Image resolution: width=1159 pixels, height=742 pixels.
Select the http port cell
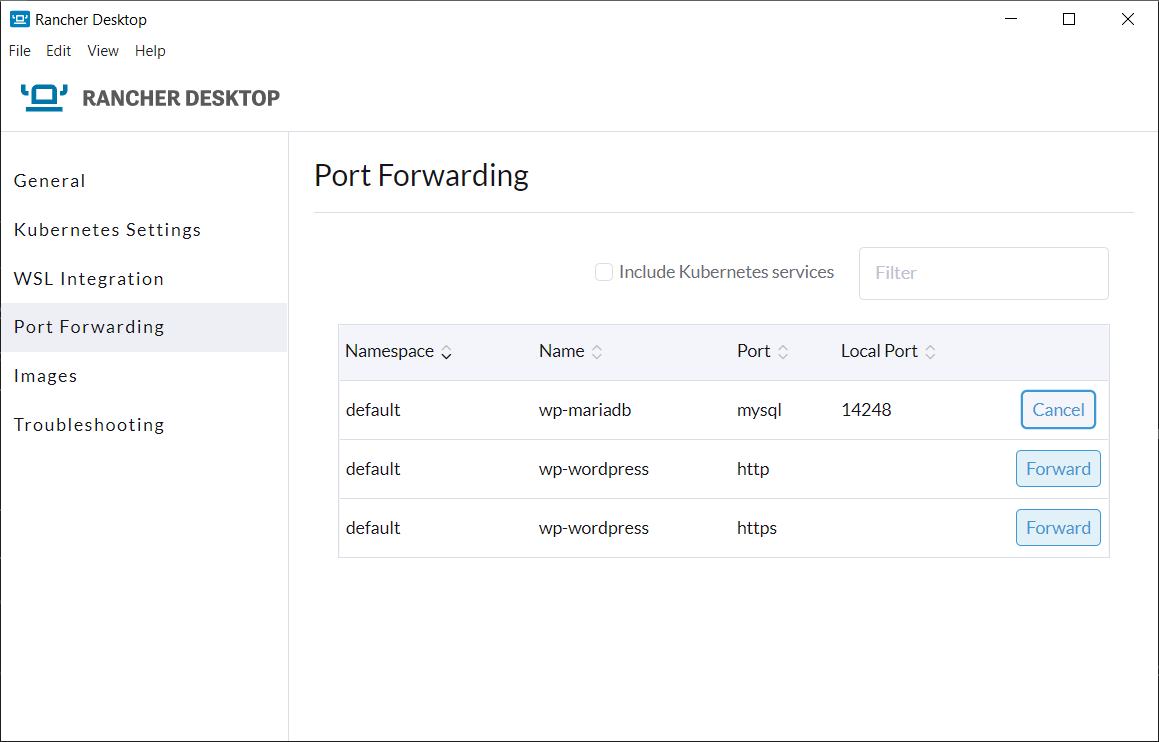[753, 469]
